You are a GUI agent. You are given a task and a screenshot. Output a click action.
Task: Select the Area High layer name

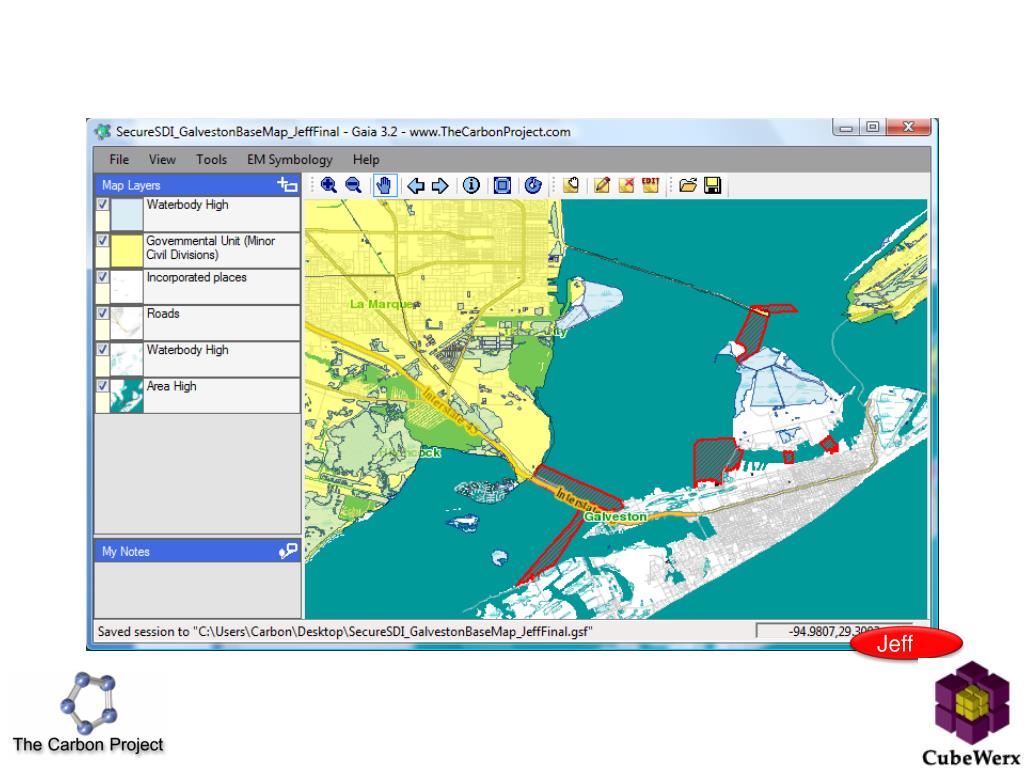point(171,386)
